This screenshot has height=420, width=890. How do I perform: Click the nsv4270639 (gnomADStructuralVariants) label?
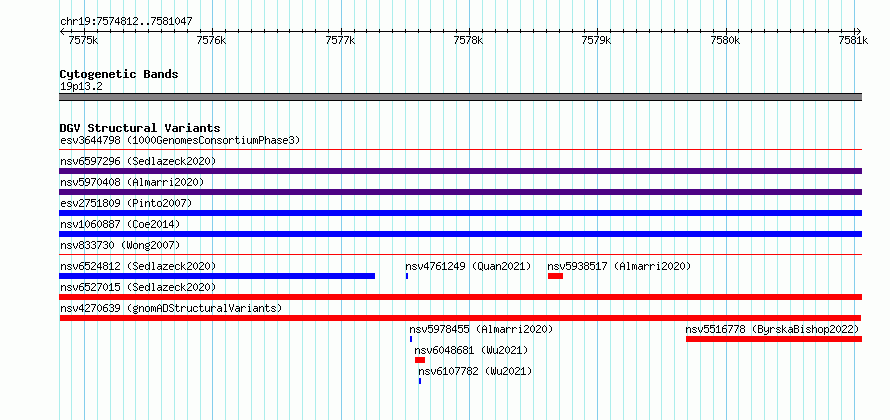click(171, 308)
